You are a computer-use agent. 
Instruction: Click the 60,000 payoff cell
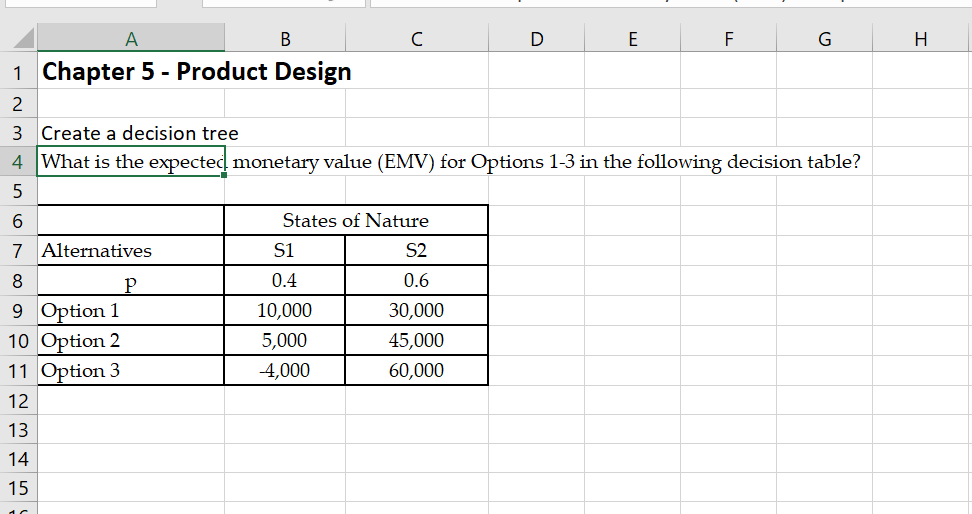pyautogui.click(x=417, y=371)
